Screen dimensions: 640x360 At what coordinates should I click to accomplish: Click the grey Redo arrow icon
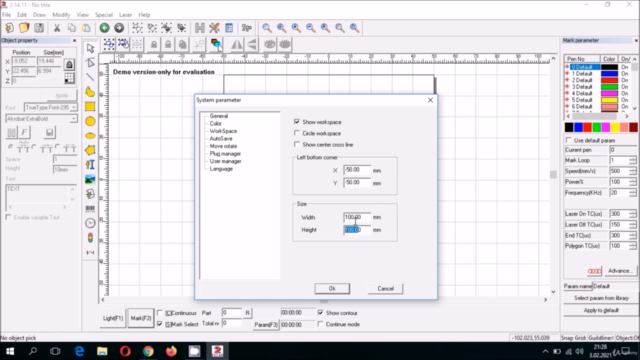(119, 28)
